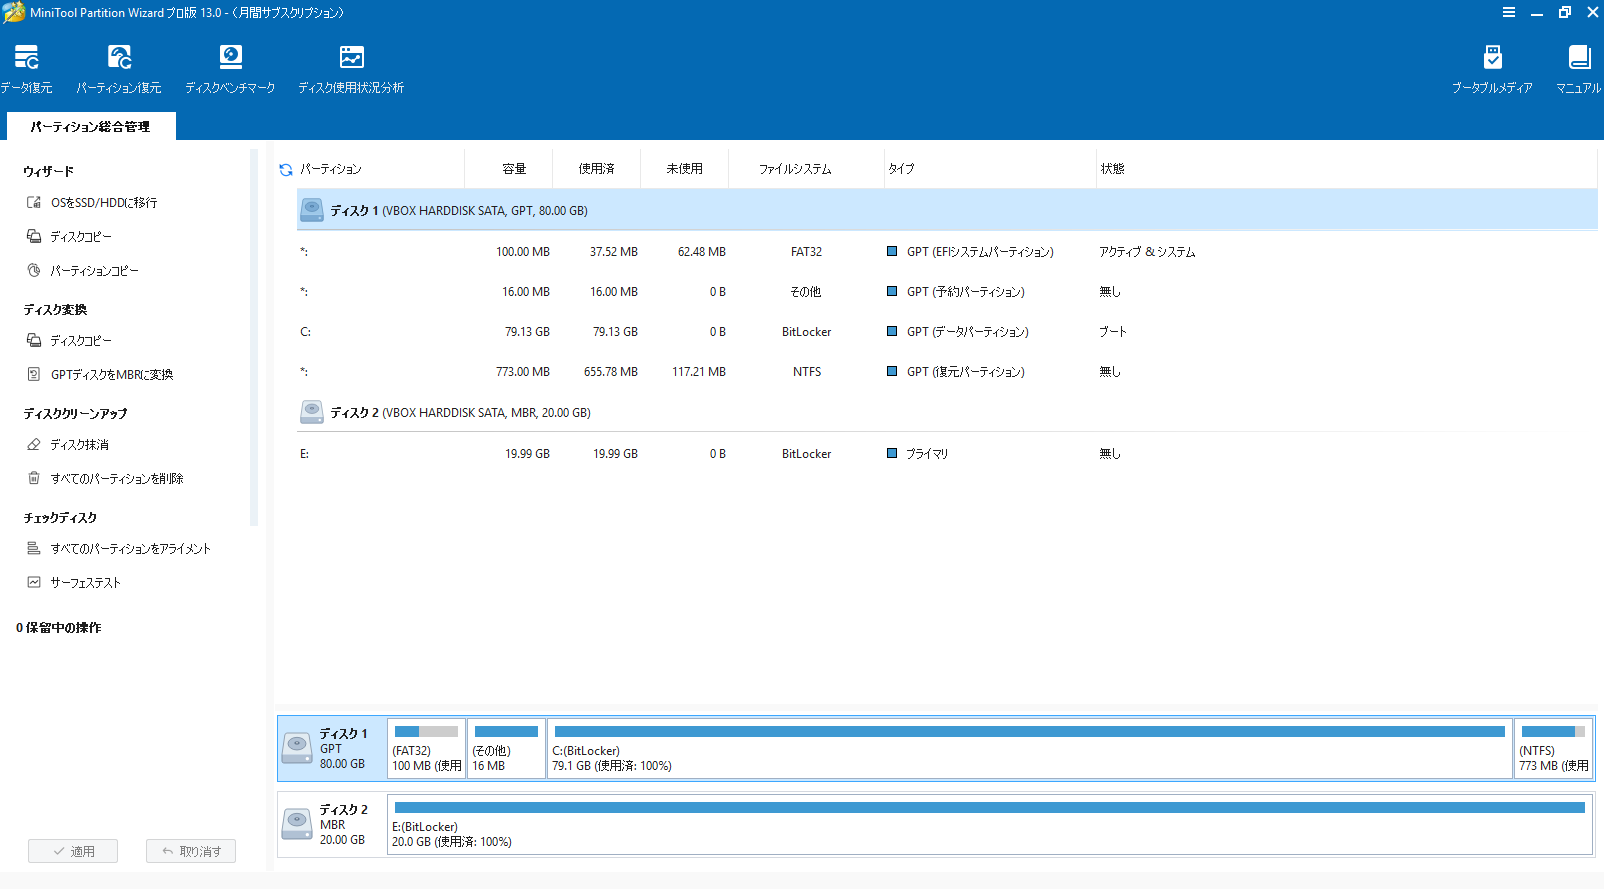Viewport: 1604px width, 889px height.
Task: Click the sidebar vertical scrollbar
Action: 254,336
